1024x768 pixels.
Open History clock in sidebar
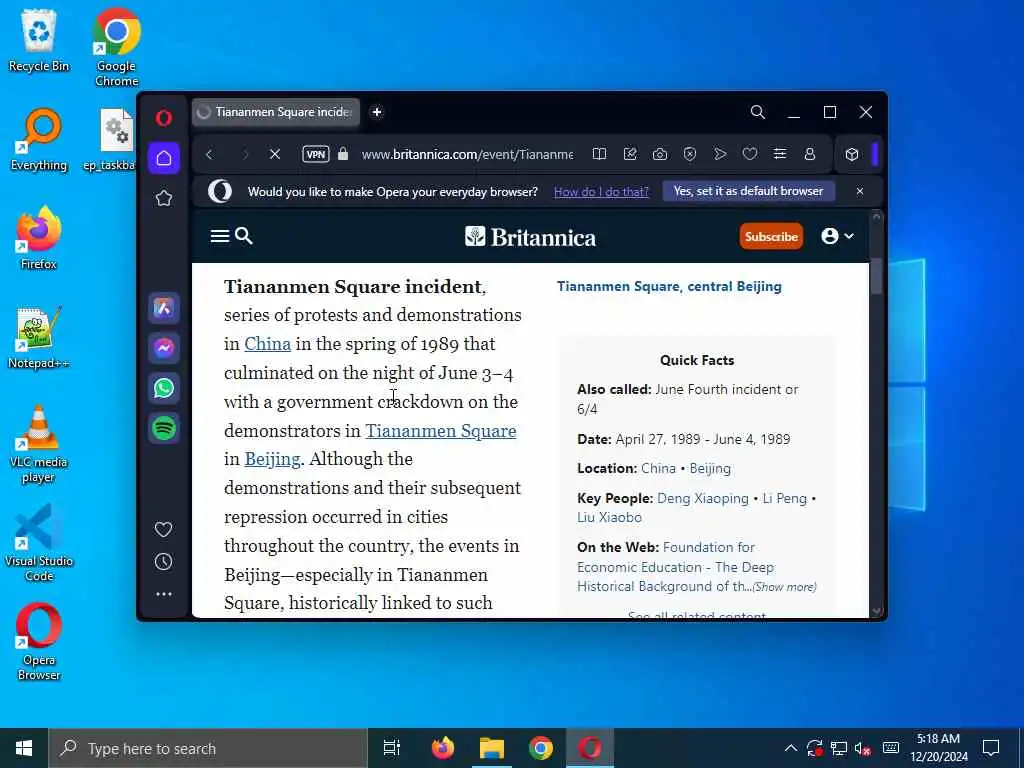pos(163,562)
